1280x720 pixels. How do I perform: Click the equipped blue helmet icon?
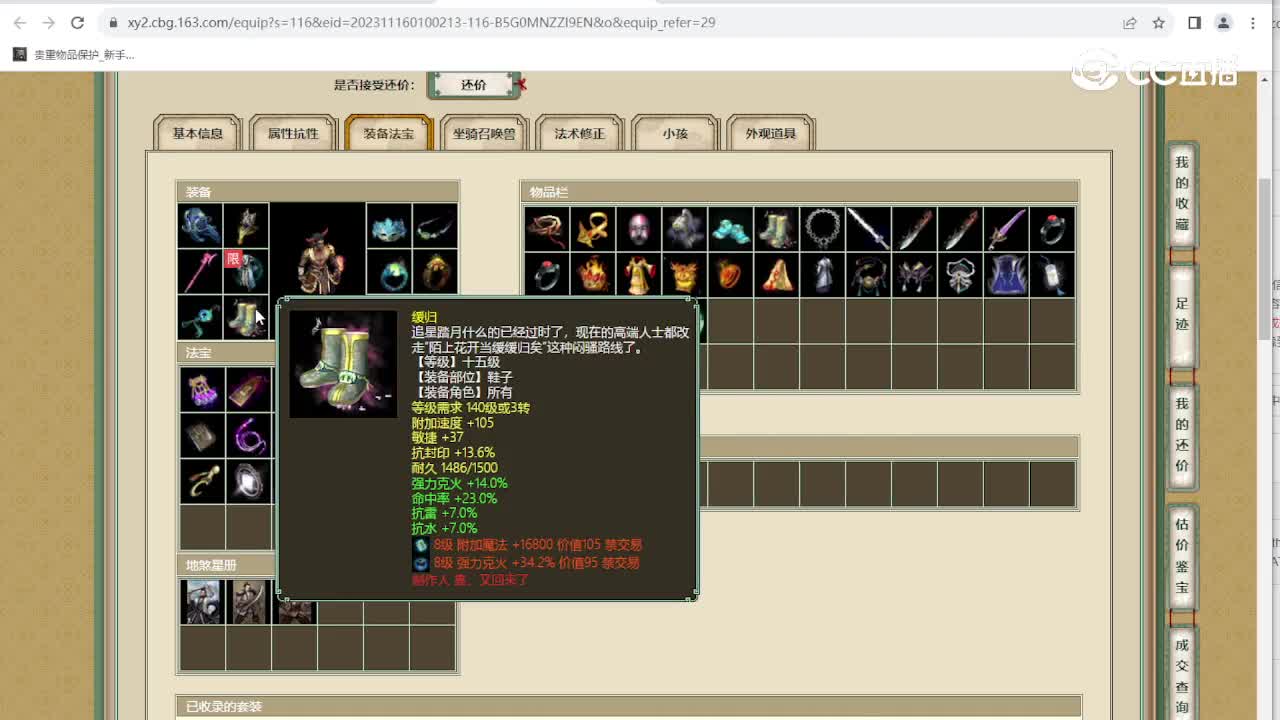tap(201, 226)
